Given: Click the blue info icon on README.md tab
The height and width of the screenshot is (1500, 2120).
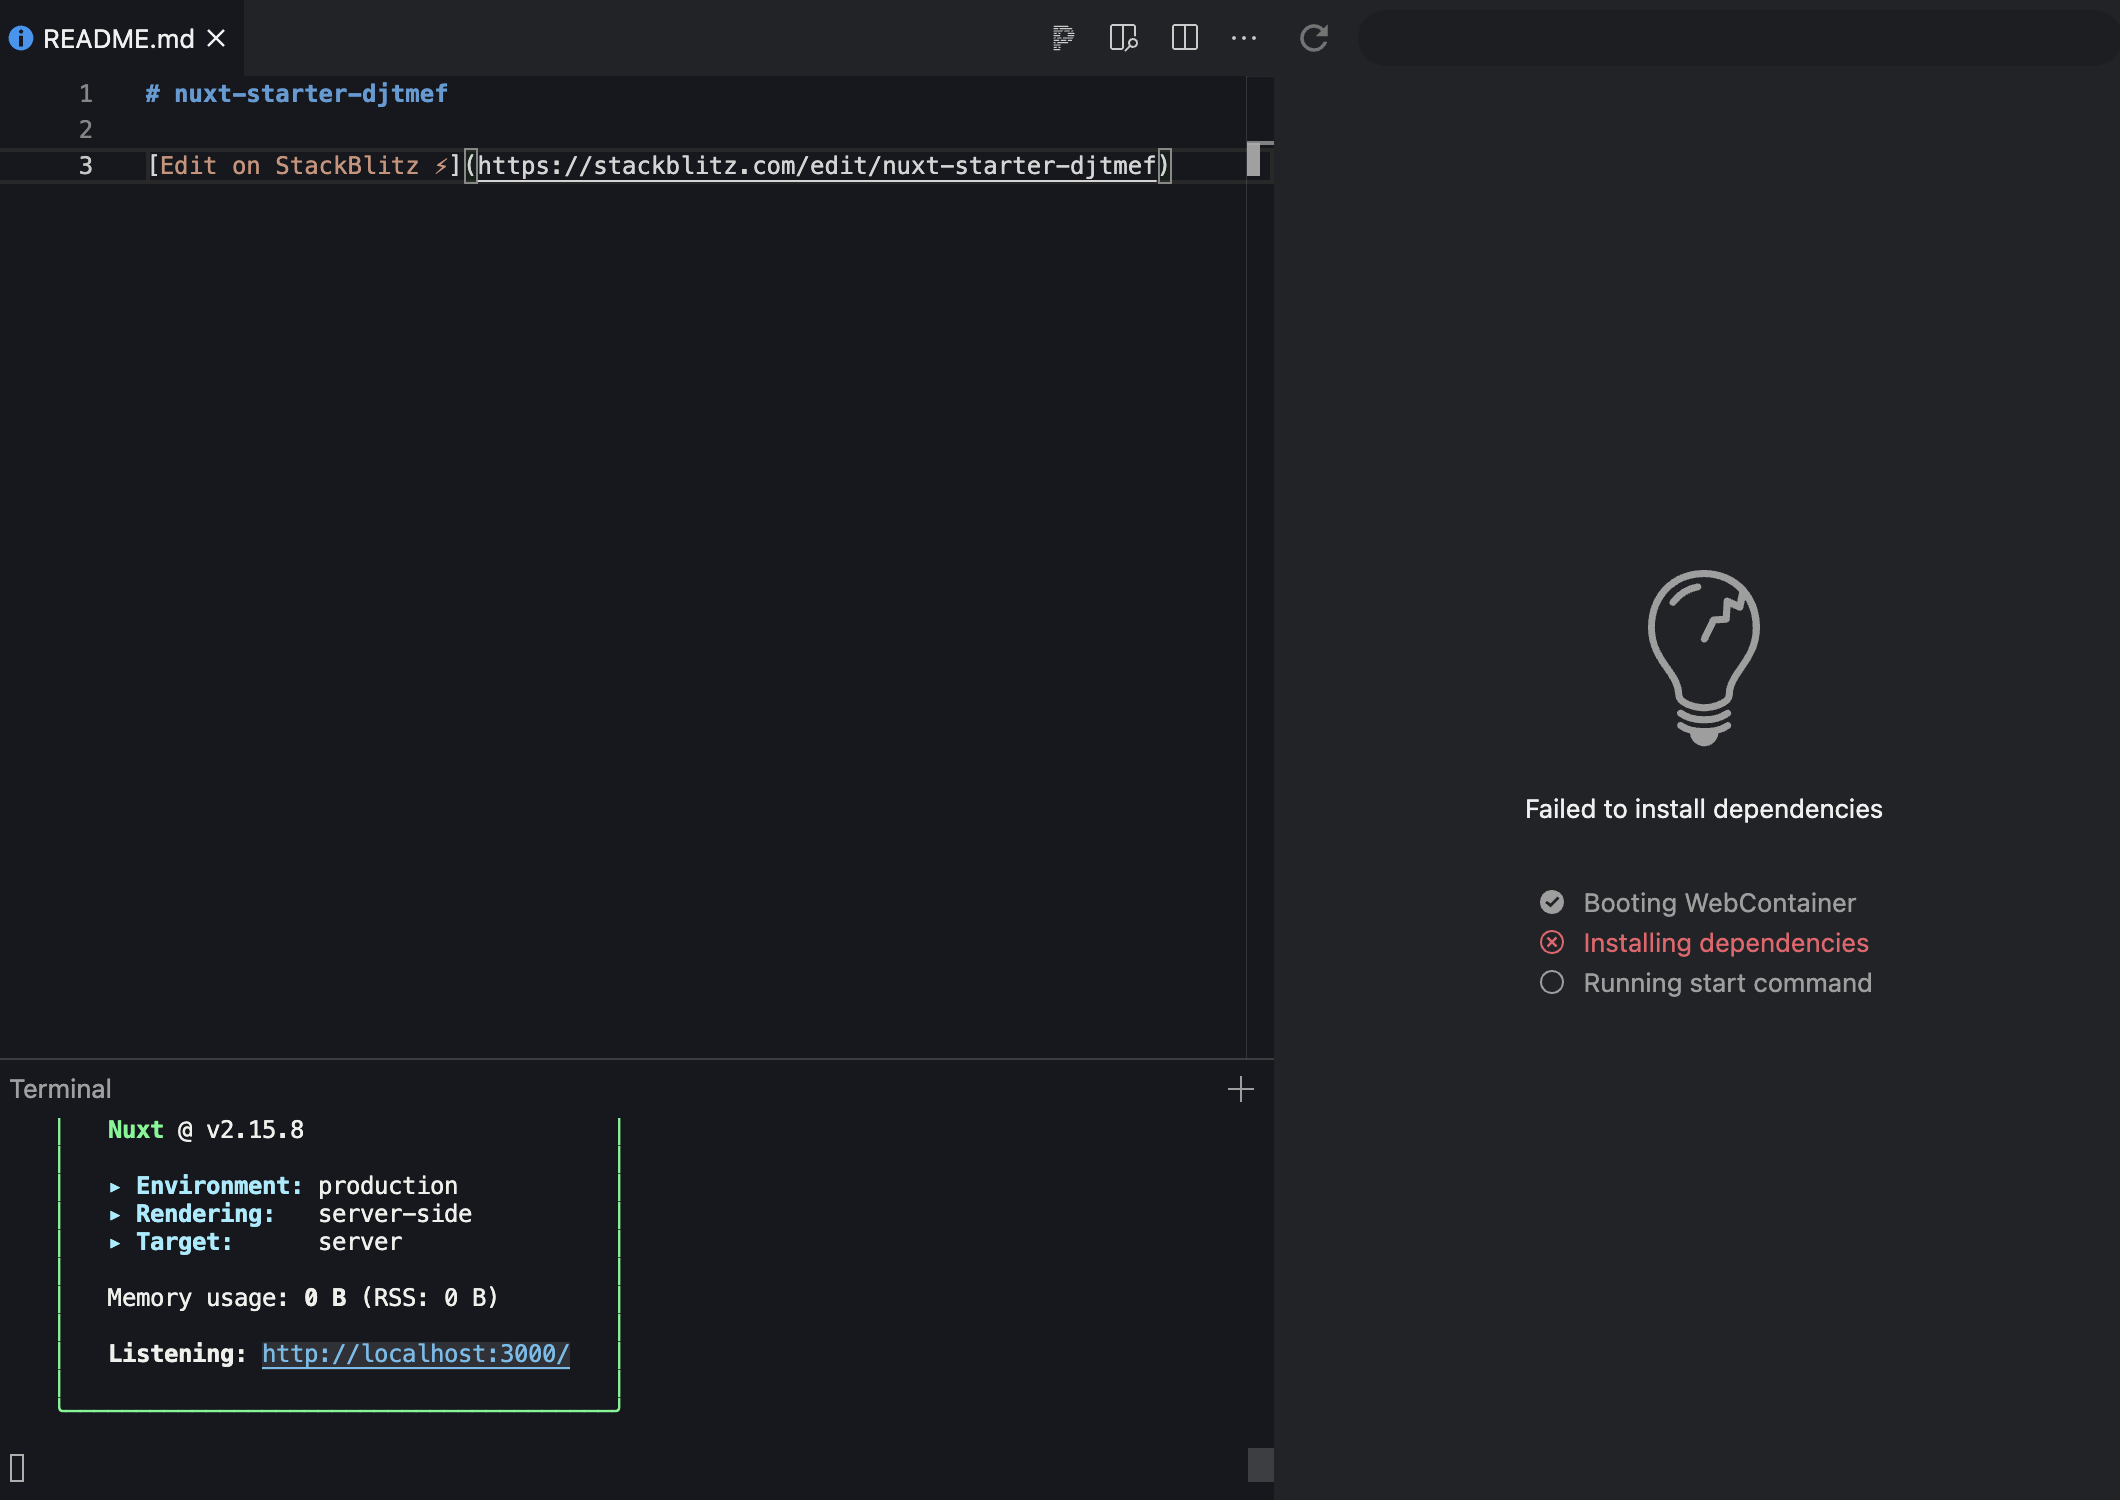Looking at the screenshot, I should 20,38.
